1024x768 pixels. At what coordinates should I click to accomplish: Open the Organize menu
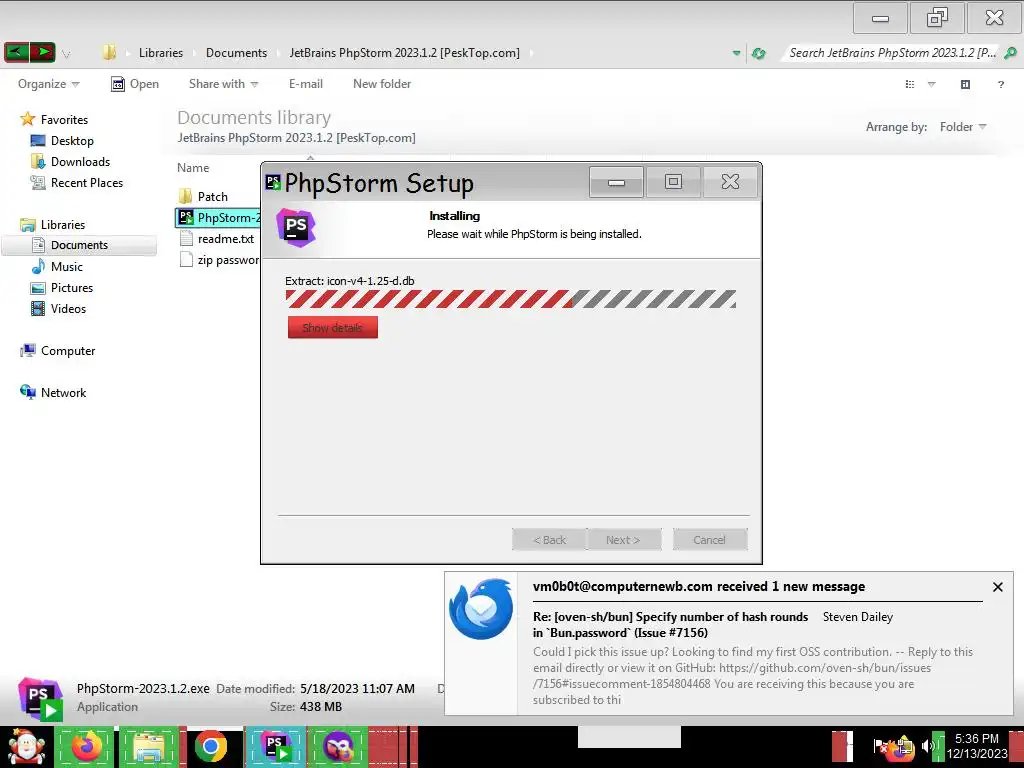[x=48, y=84]
